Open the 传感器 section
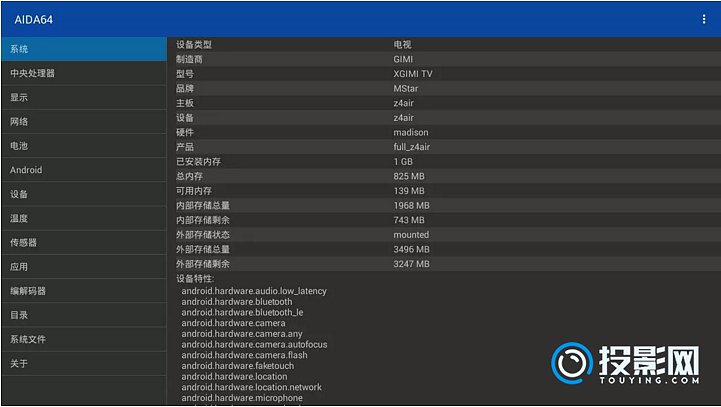 coord(84,242)
